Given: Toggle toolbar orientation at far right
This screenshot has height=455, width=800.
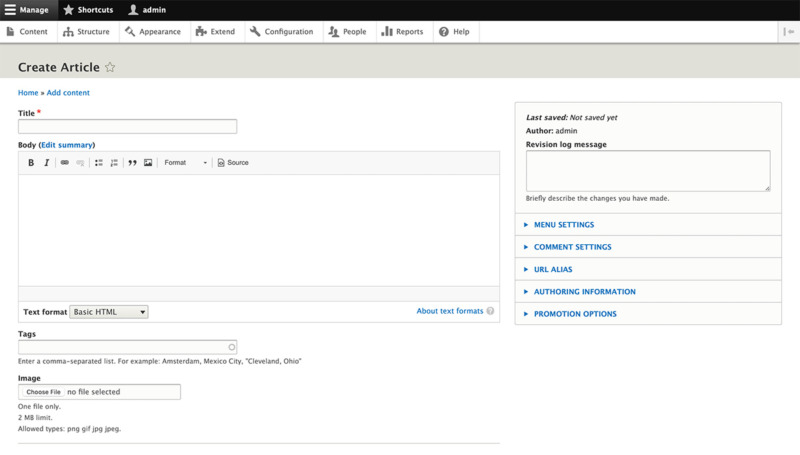Looking at the screenshot, I should tap(789, 32).
